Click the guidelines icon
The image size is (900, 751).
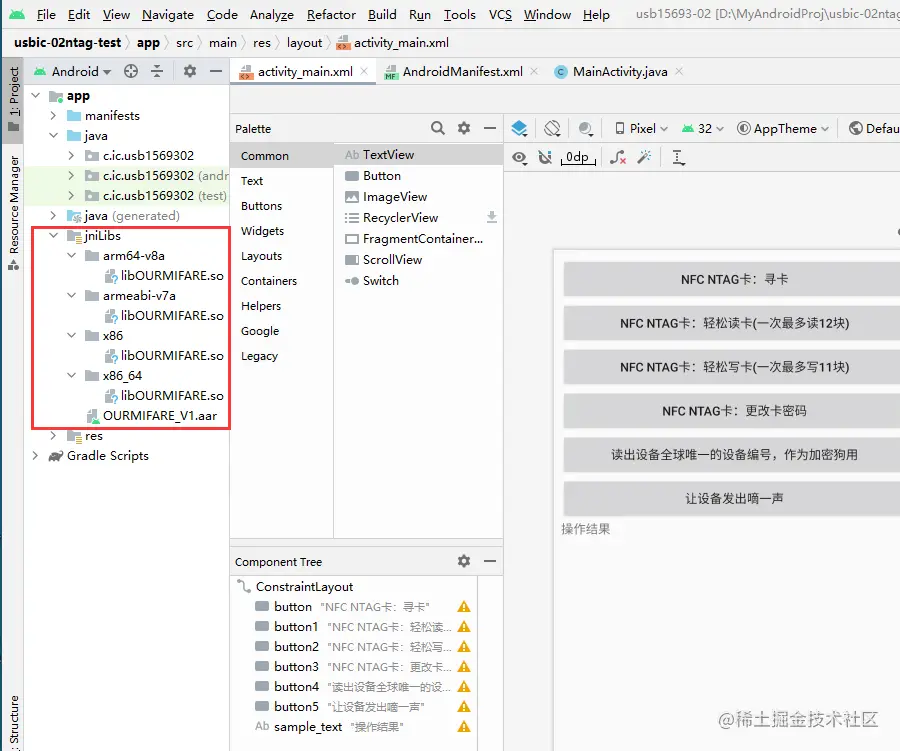(678, 157)
